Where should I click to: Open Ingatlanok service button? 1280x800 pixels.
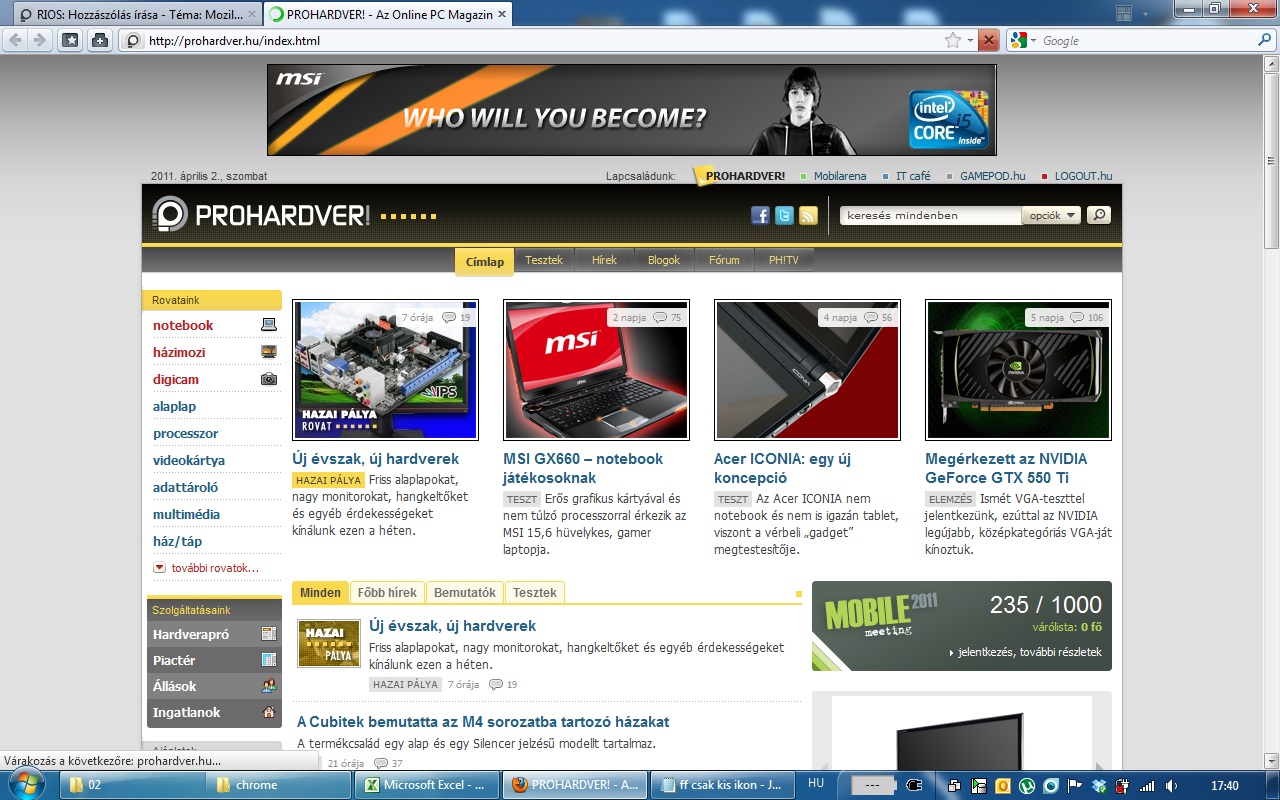point(214,712)
